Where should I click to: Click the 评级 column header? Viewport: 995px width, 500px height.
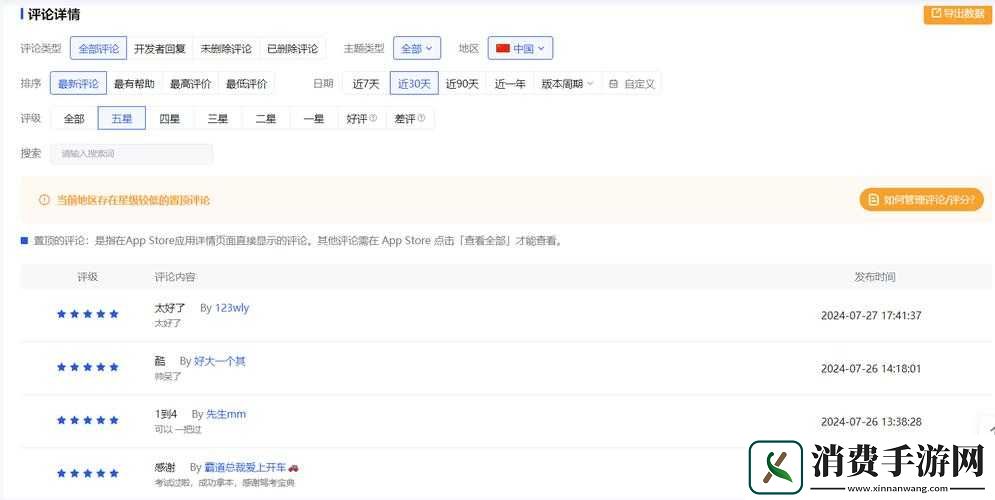click(88, 277)
